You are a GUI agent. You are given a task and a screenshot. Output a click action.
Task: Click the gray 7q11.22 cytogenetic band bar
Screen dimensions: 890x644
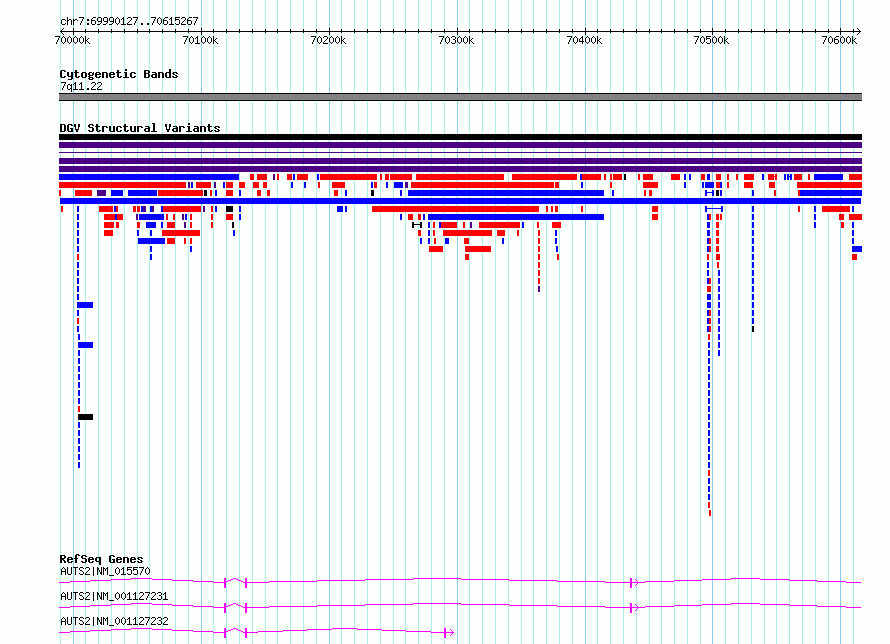460,97
